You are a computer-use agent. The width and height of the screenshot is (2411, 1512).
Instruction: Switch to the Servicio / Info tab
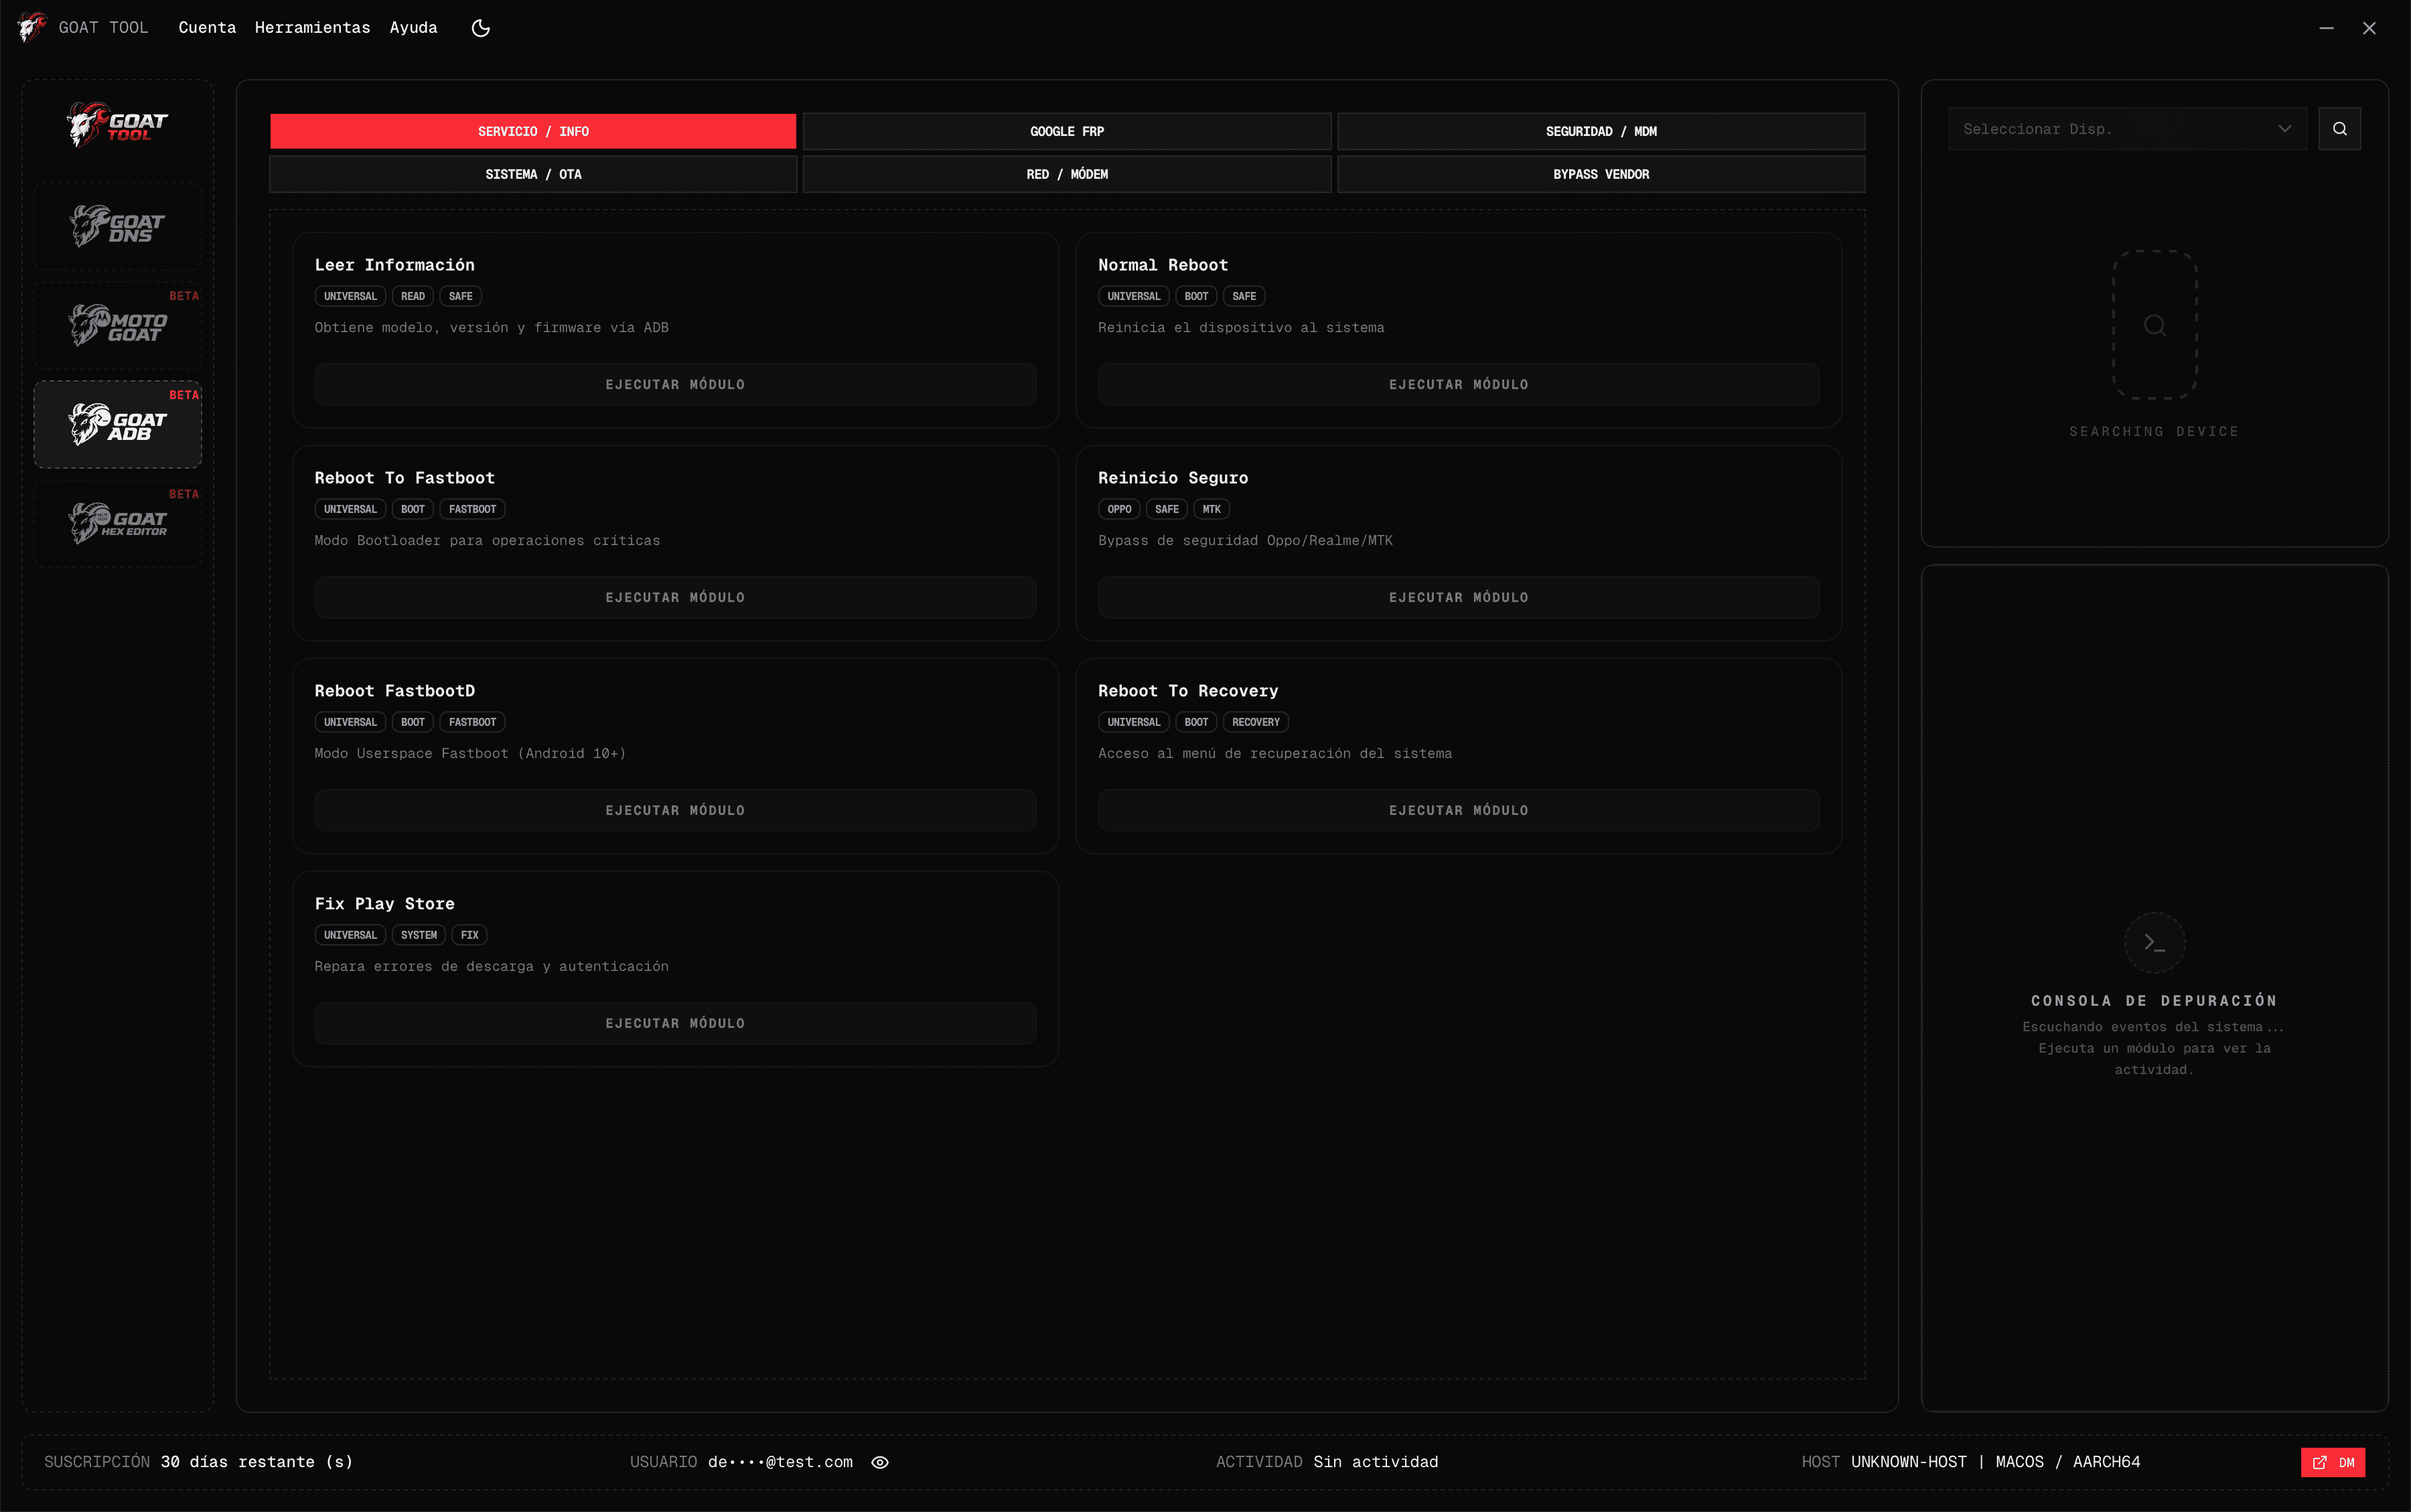[x=533, y=131]
